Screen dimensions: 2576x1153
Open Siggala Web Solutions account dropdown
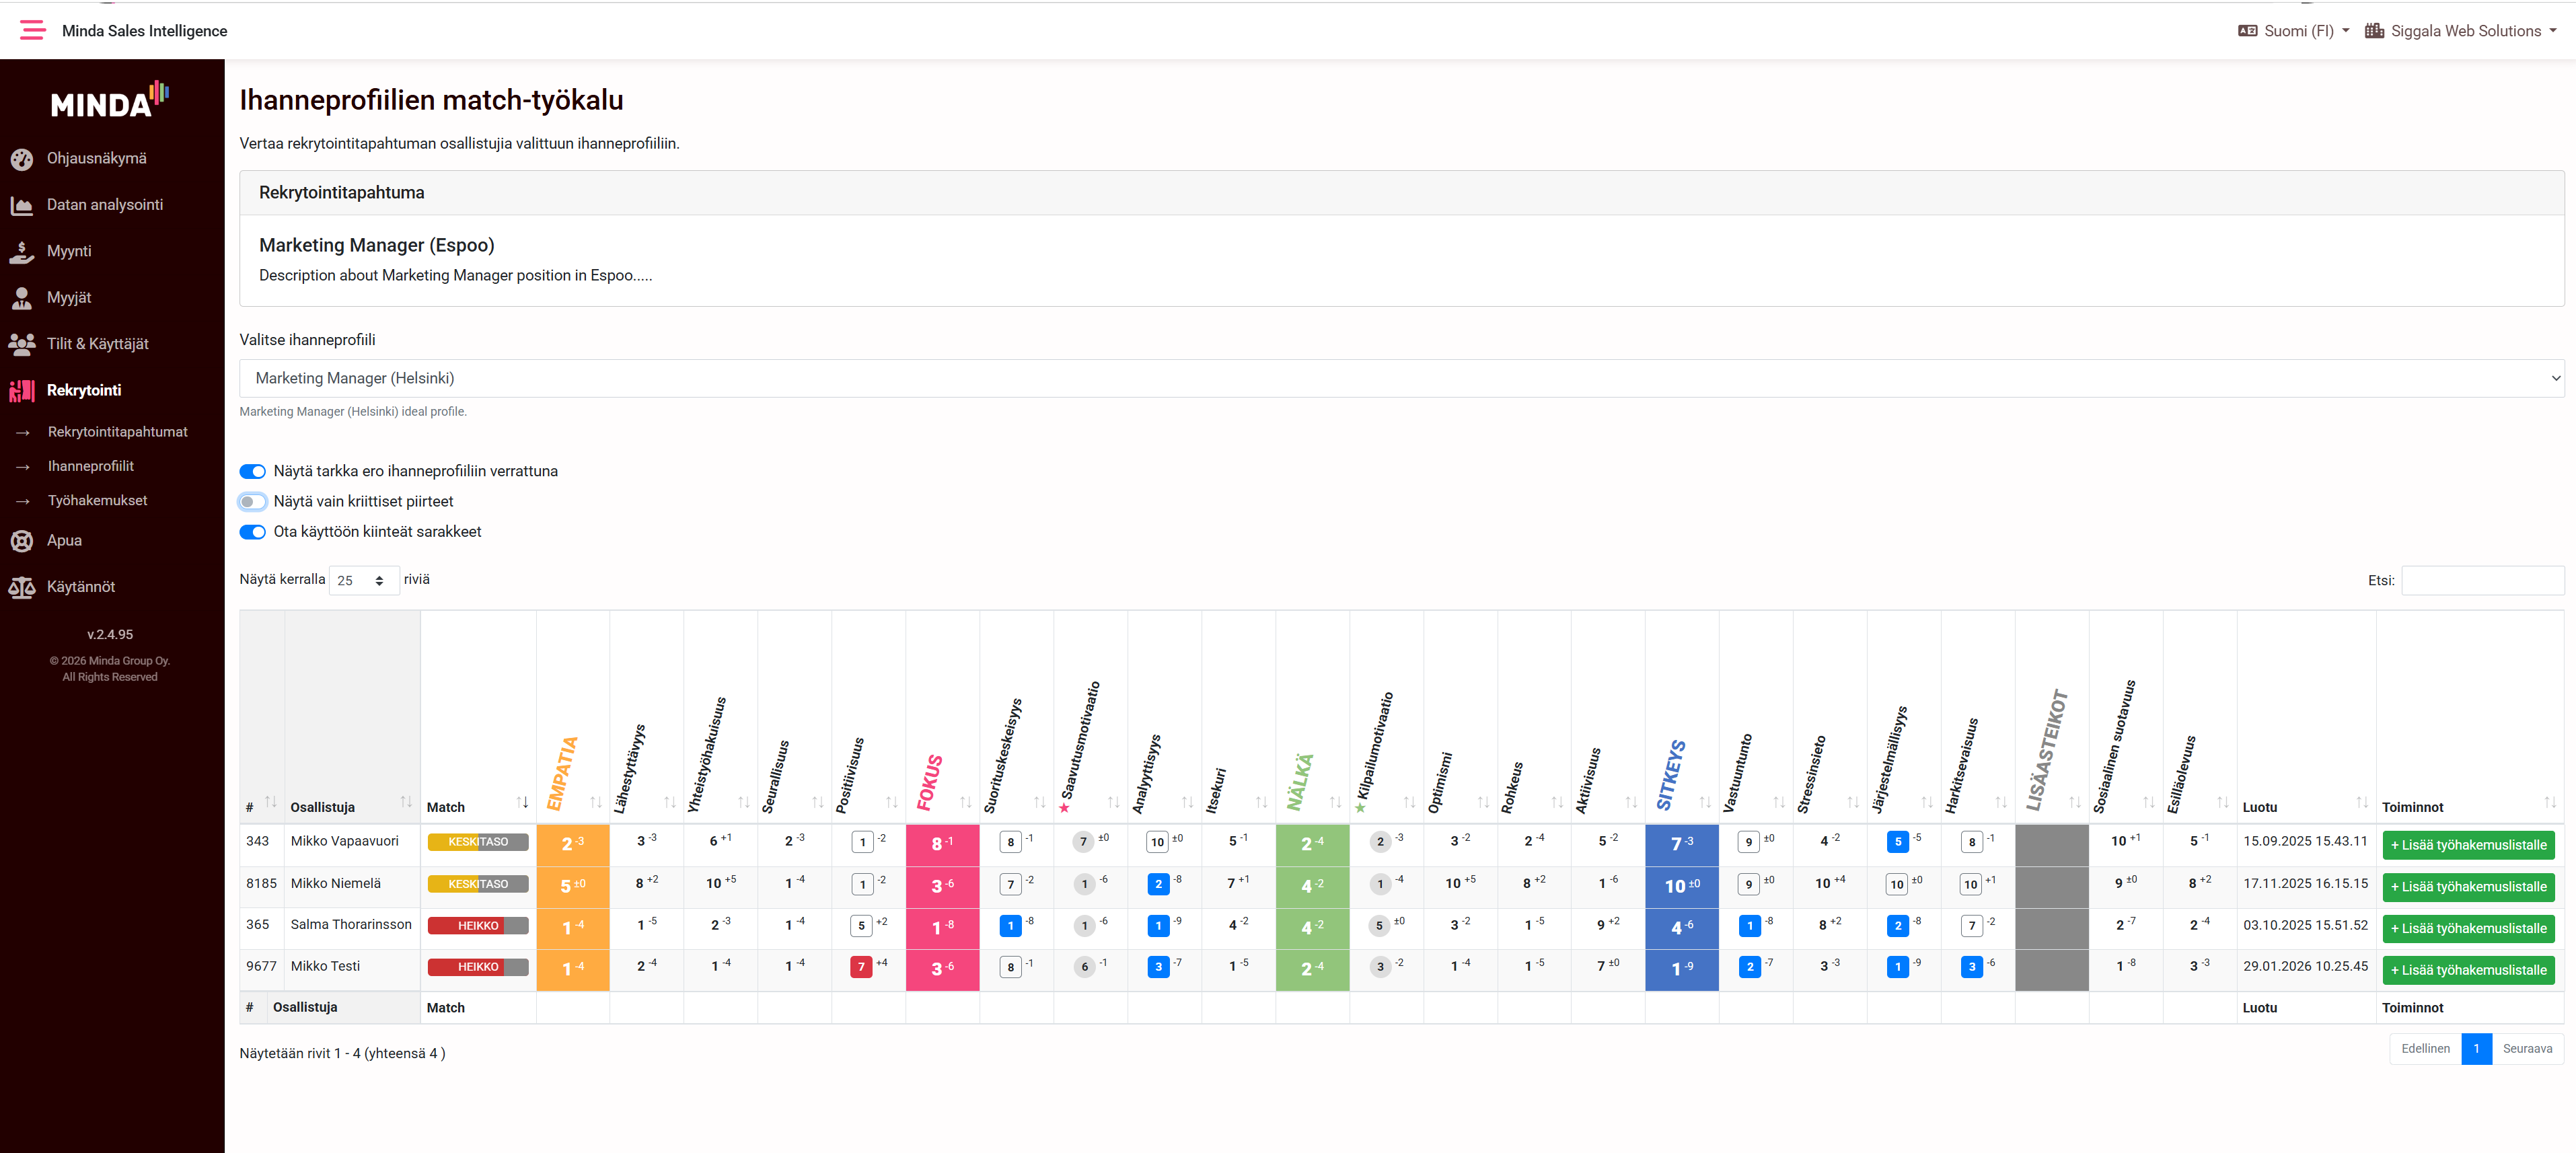2461,31
